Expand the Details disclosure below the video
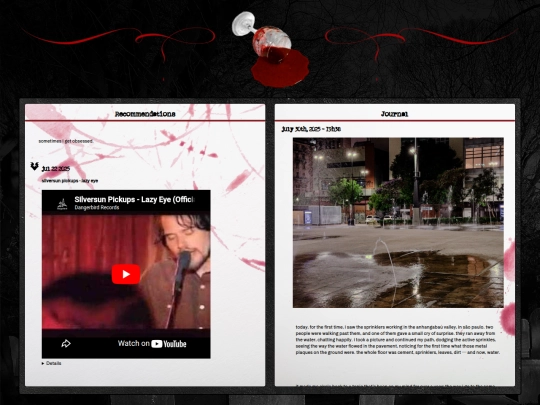Screen dimensions: 540x405 pos(51,363)
